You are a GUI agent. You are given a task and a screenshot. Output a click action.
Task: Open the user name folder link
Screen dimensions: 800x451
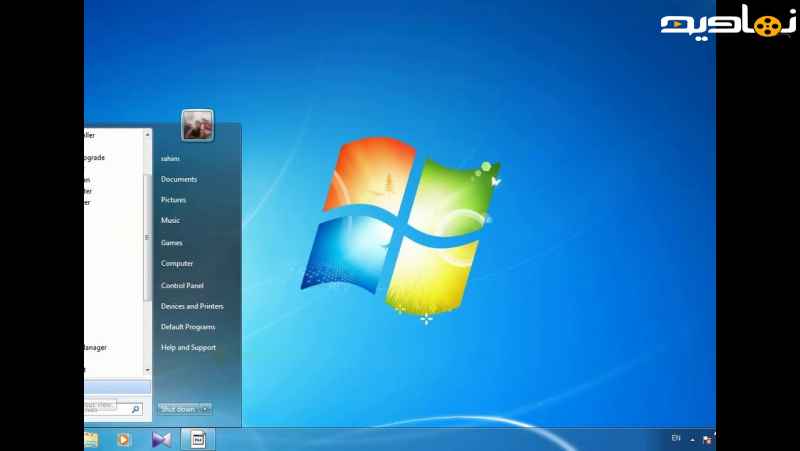pyautogui.click(x=170, y=159)
